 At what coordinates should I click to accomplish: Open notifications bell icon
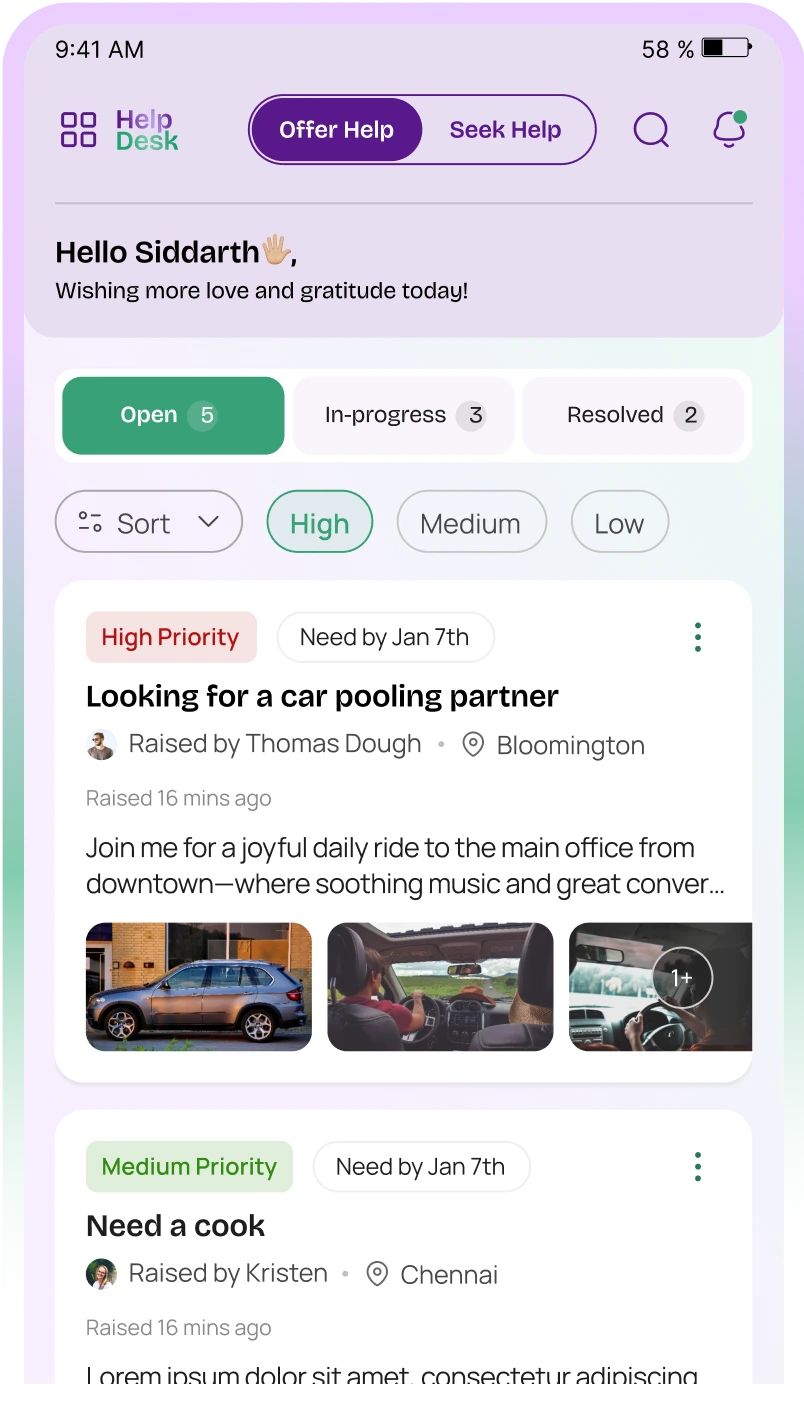[x=729, y=129]
